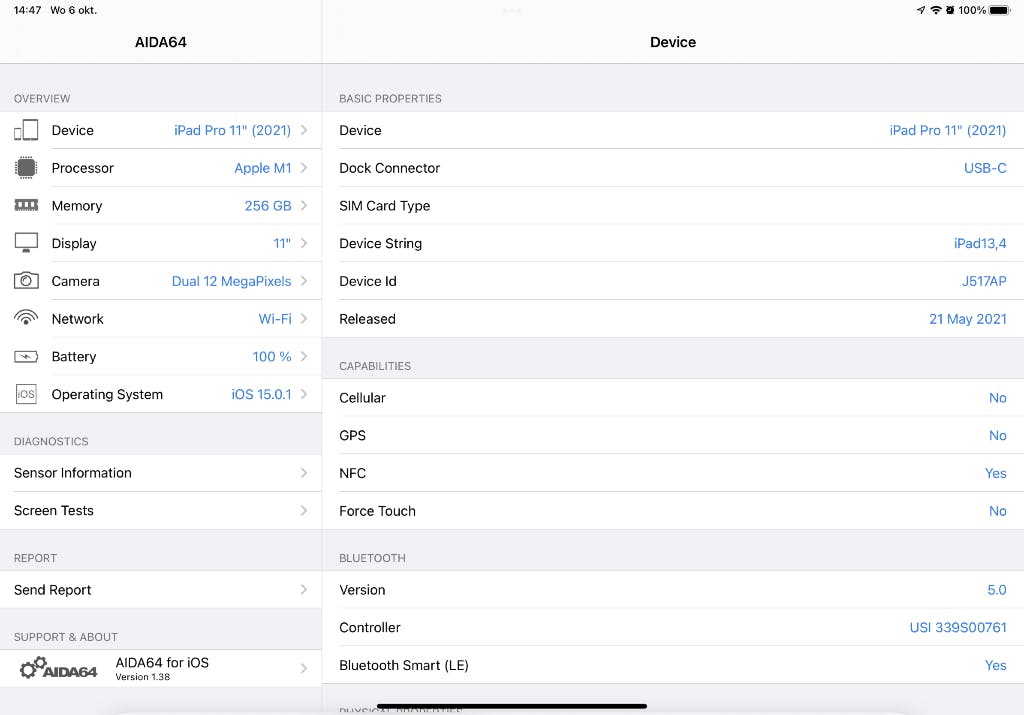Click the 'Apple M1' processor value
1024x715 pixels.
[263, 168]
